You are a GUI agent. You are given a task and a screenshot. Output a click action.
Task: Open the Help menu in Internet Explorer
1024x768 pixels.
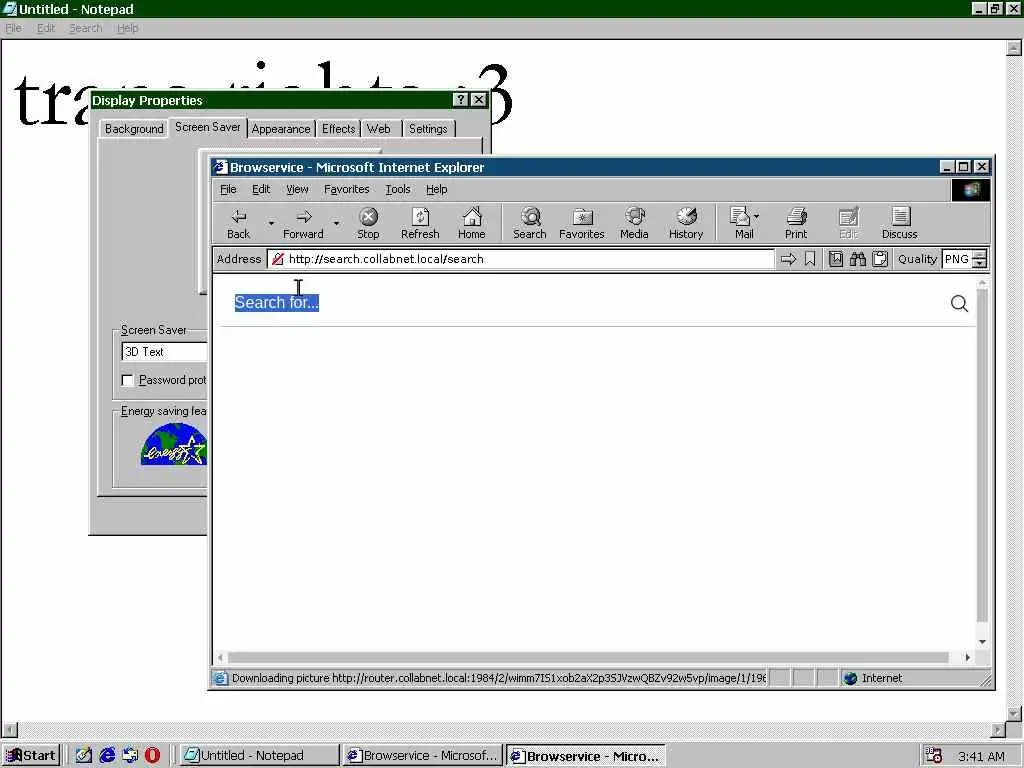(436, 189)
